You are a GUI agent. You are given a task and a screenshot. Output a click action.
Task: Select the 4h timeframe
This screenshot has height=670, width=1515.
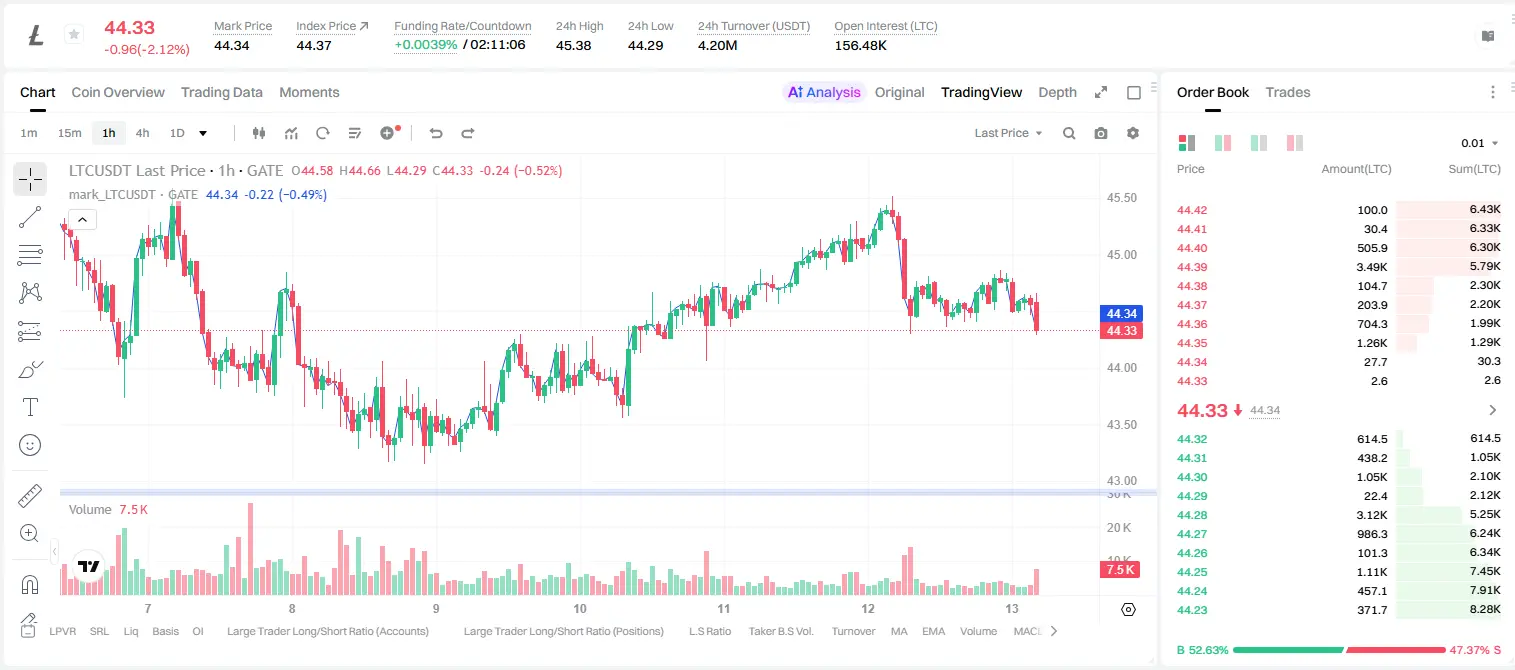[142, 133]
